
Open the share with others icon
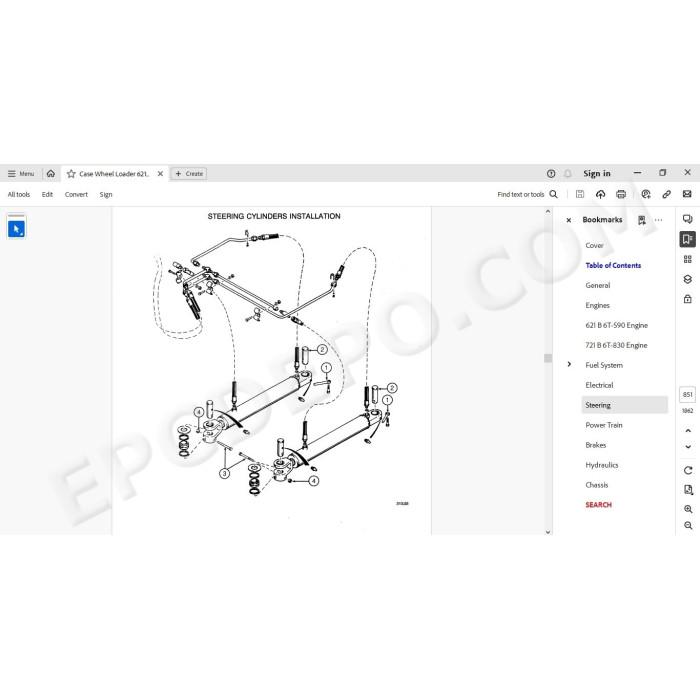[646, 194]
